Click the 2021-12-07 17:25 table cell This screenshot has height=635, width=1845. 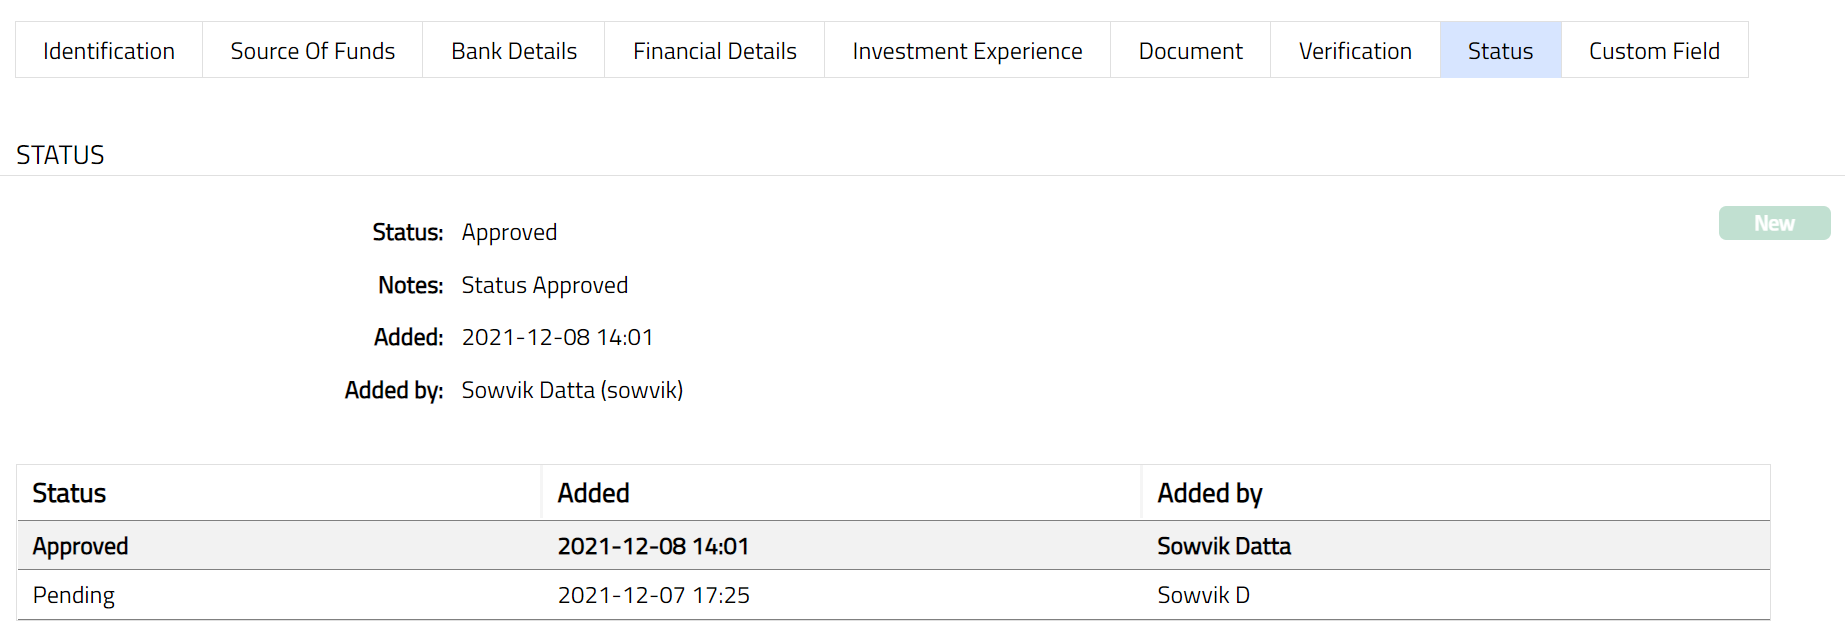pos(653,595)
